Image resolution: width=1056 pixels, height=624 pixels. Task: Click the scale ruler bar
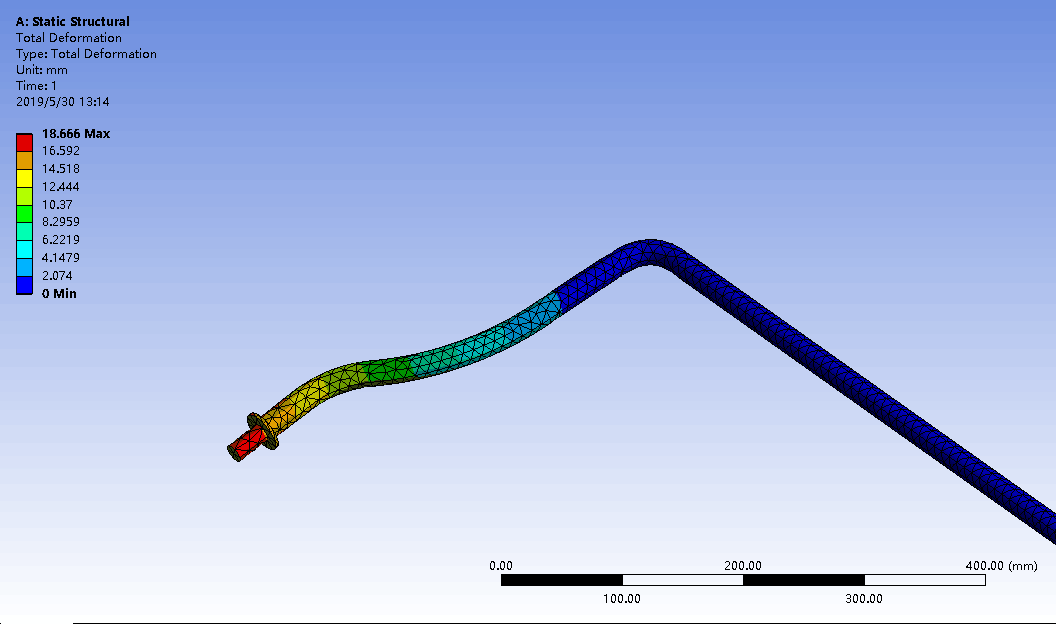click(x=743, y=580)
